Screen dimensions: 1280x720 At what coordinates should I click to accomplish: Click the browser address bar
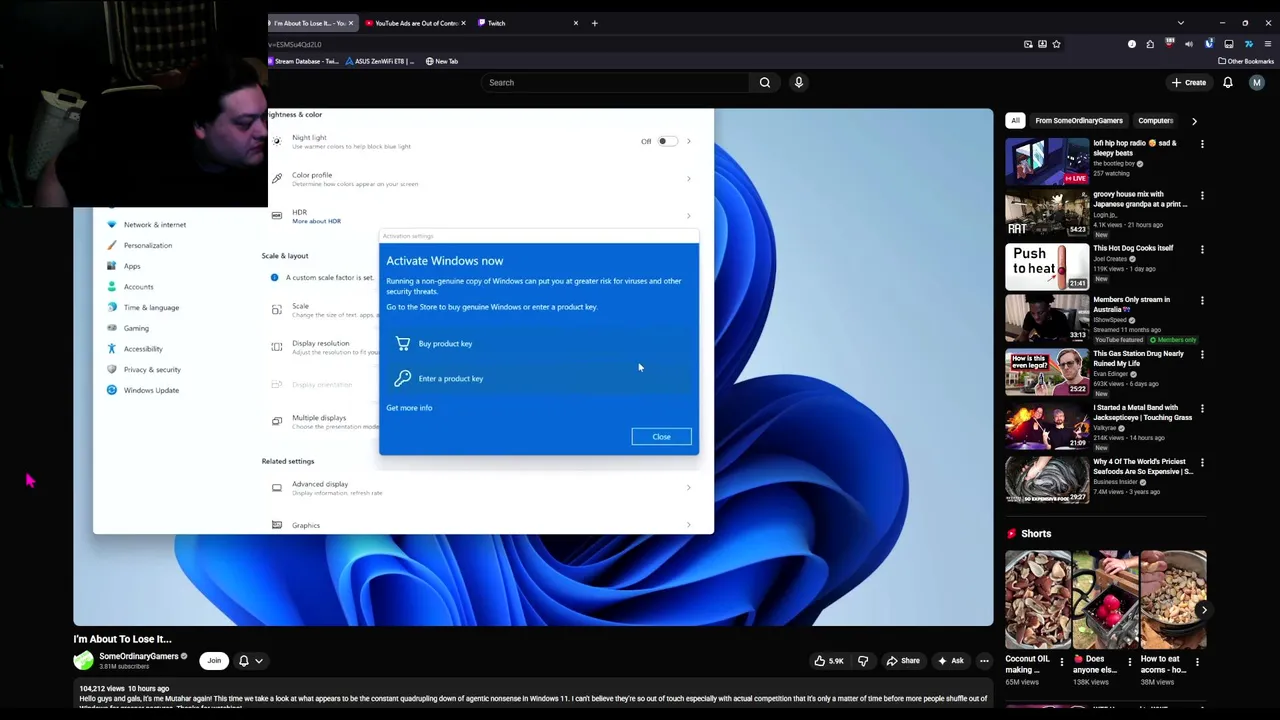640,44
